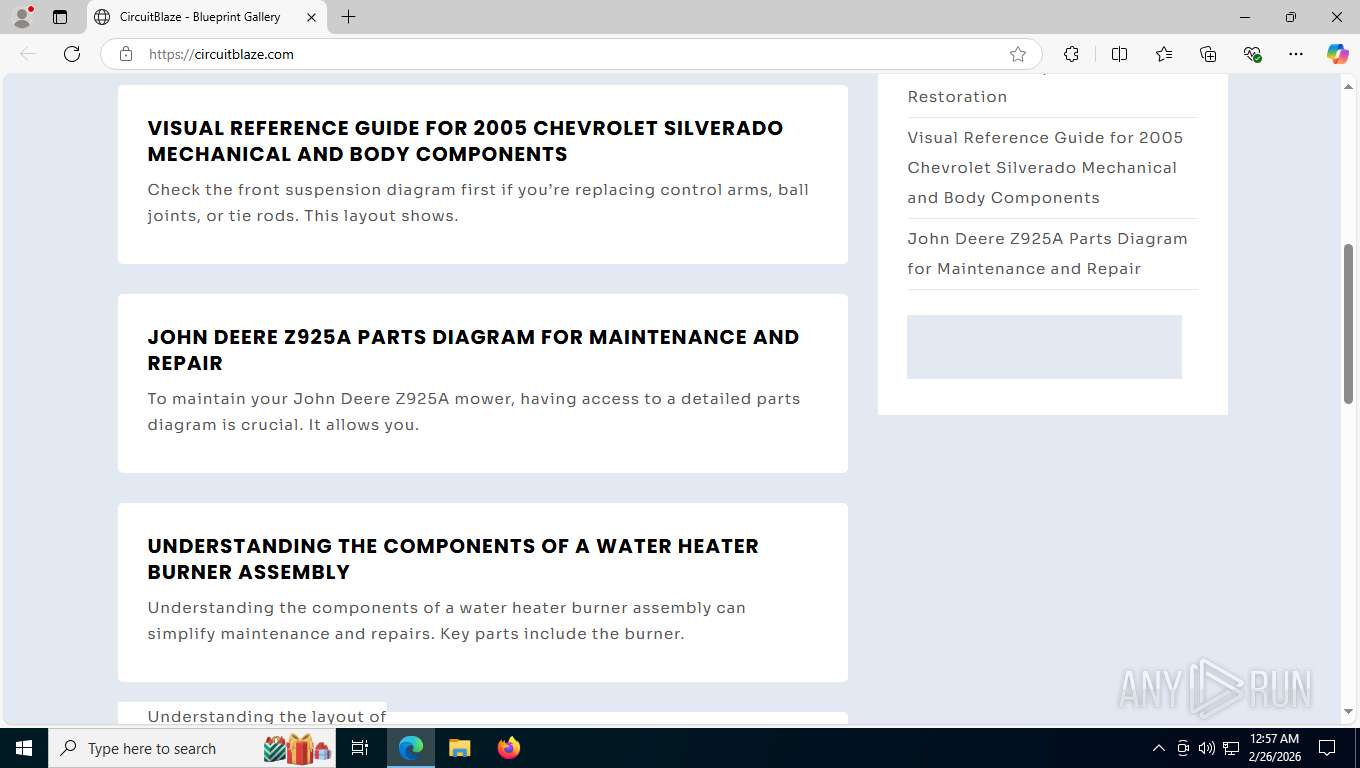This screenshot has width=1360, height=768.
Task: Open Collections panel
Action: pos(1208,54)
